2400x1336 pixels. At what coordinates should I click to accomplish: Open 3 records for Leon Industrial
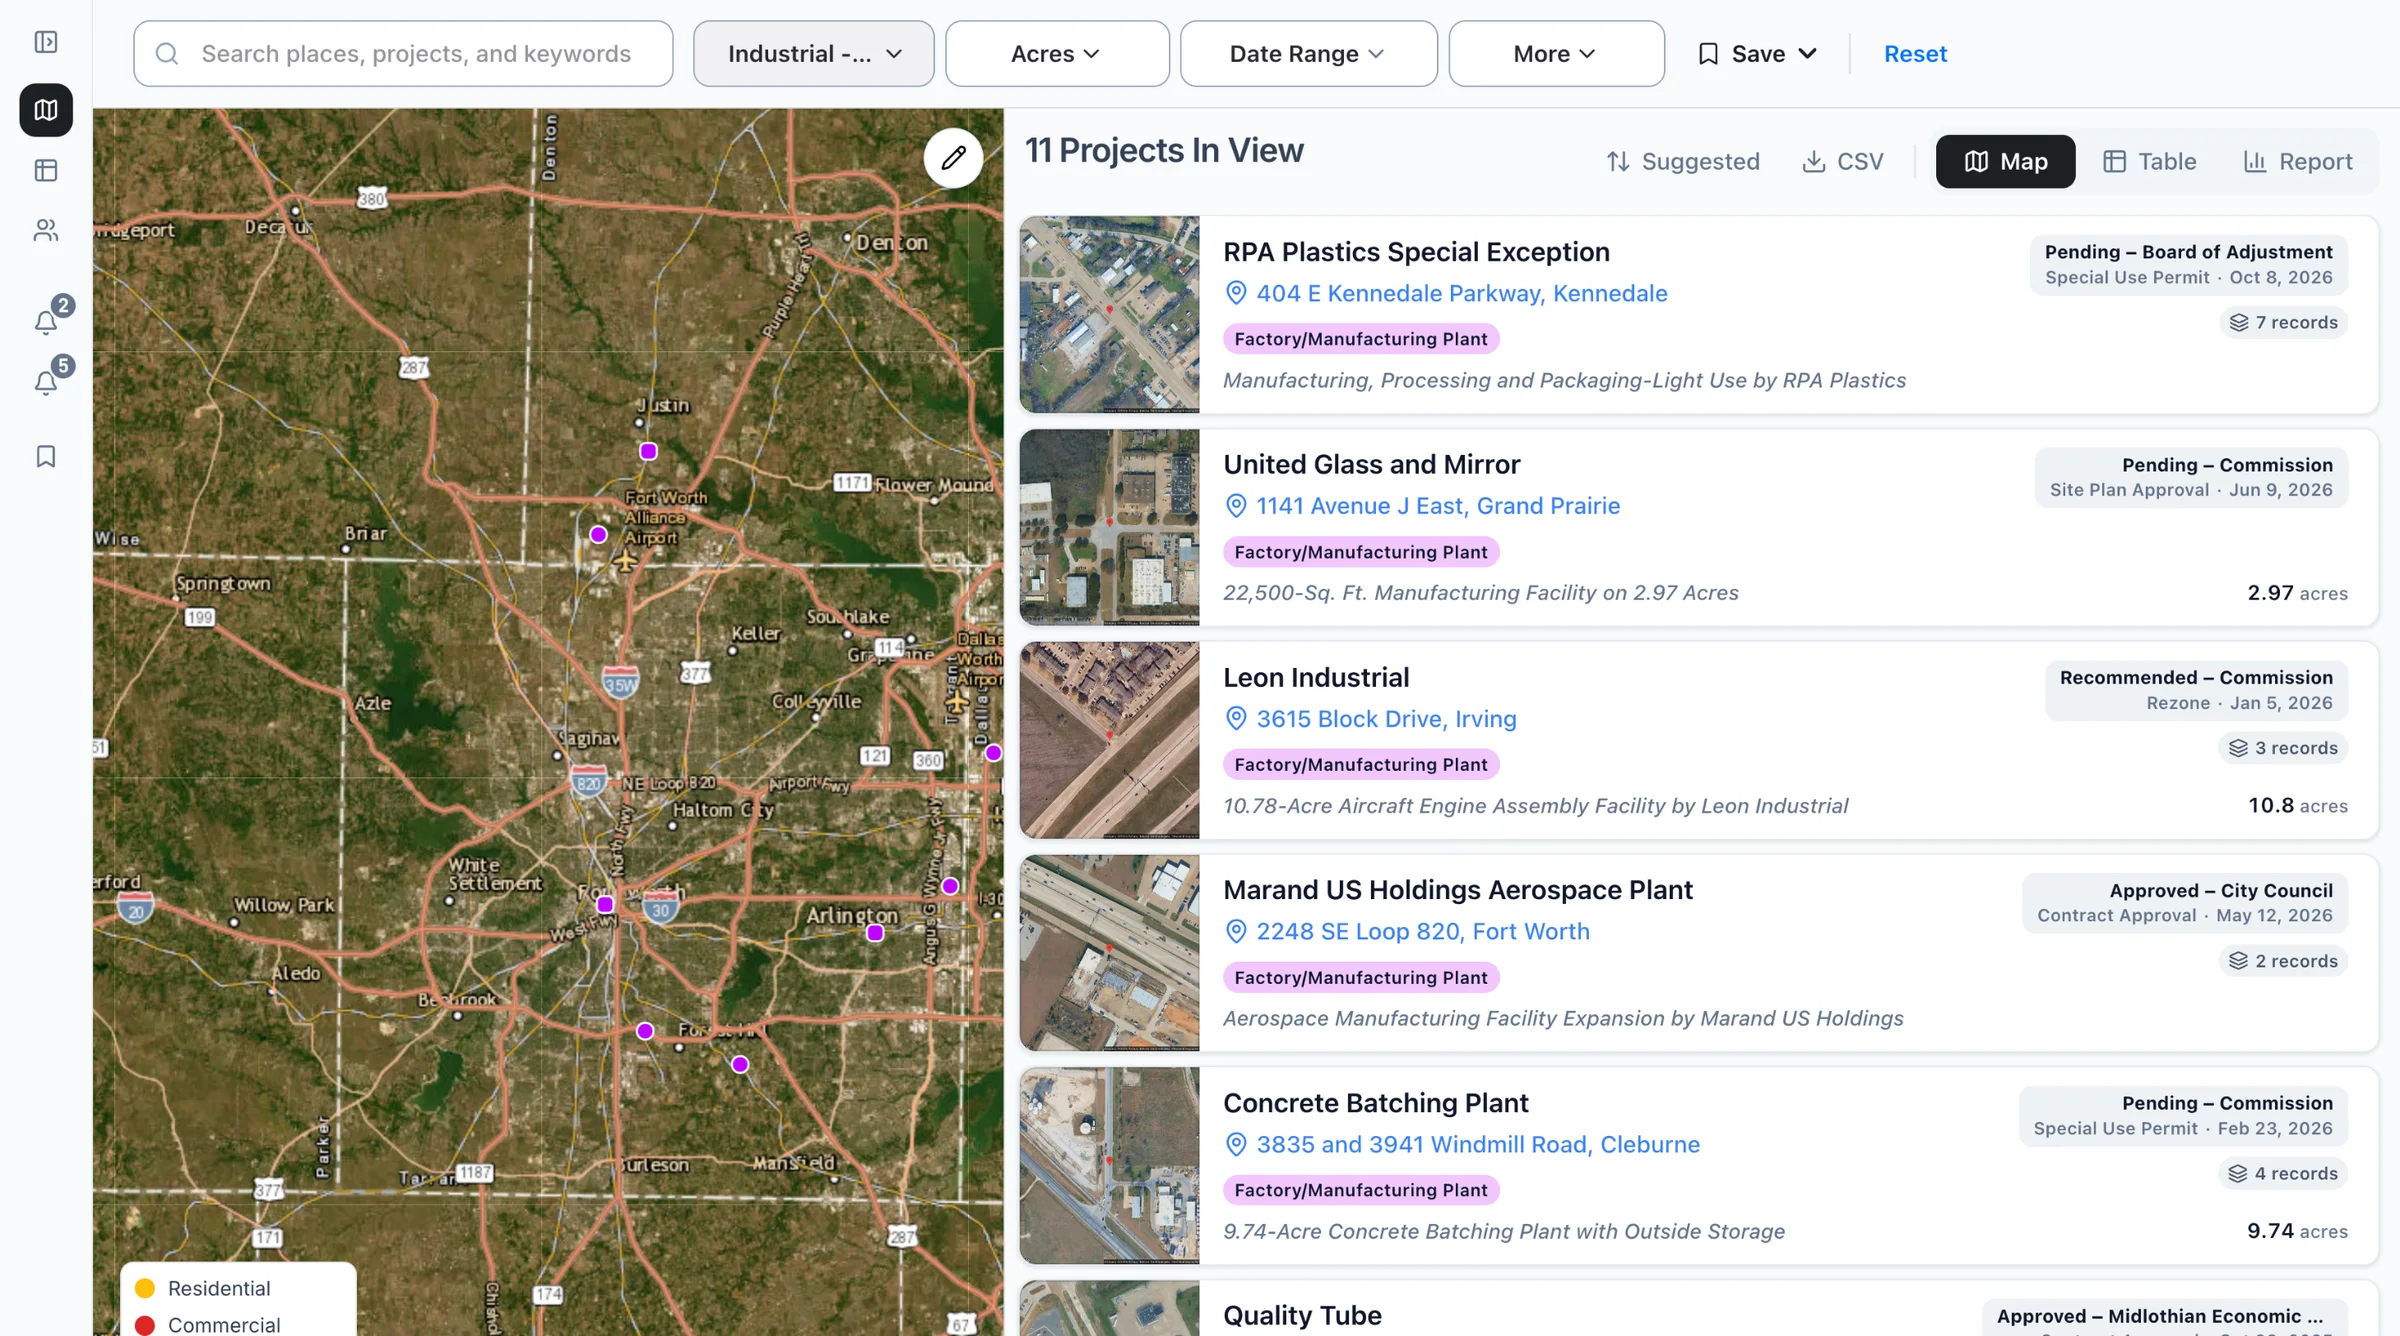(2284, 748)
